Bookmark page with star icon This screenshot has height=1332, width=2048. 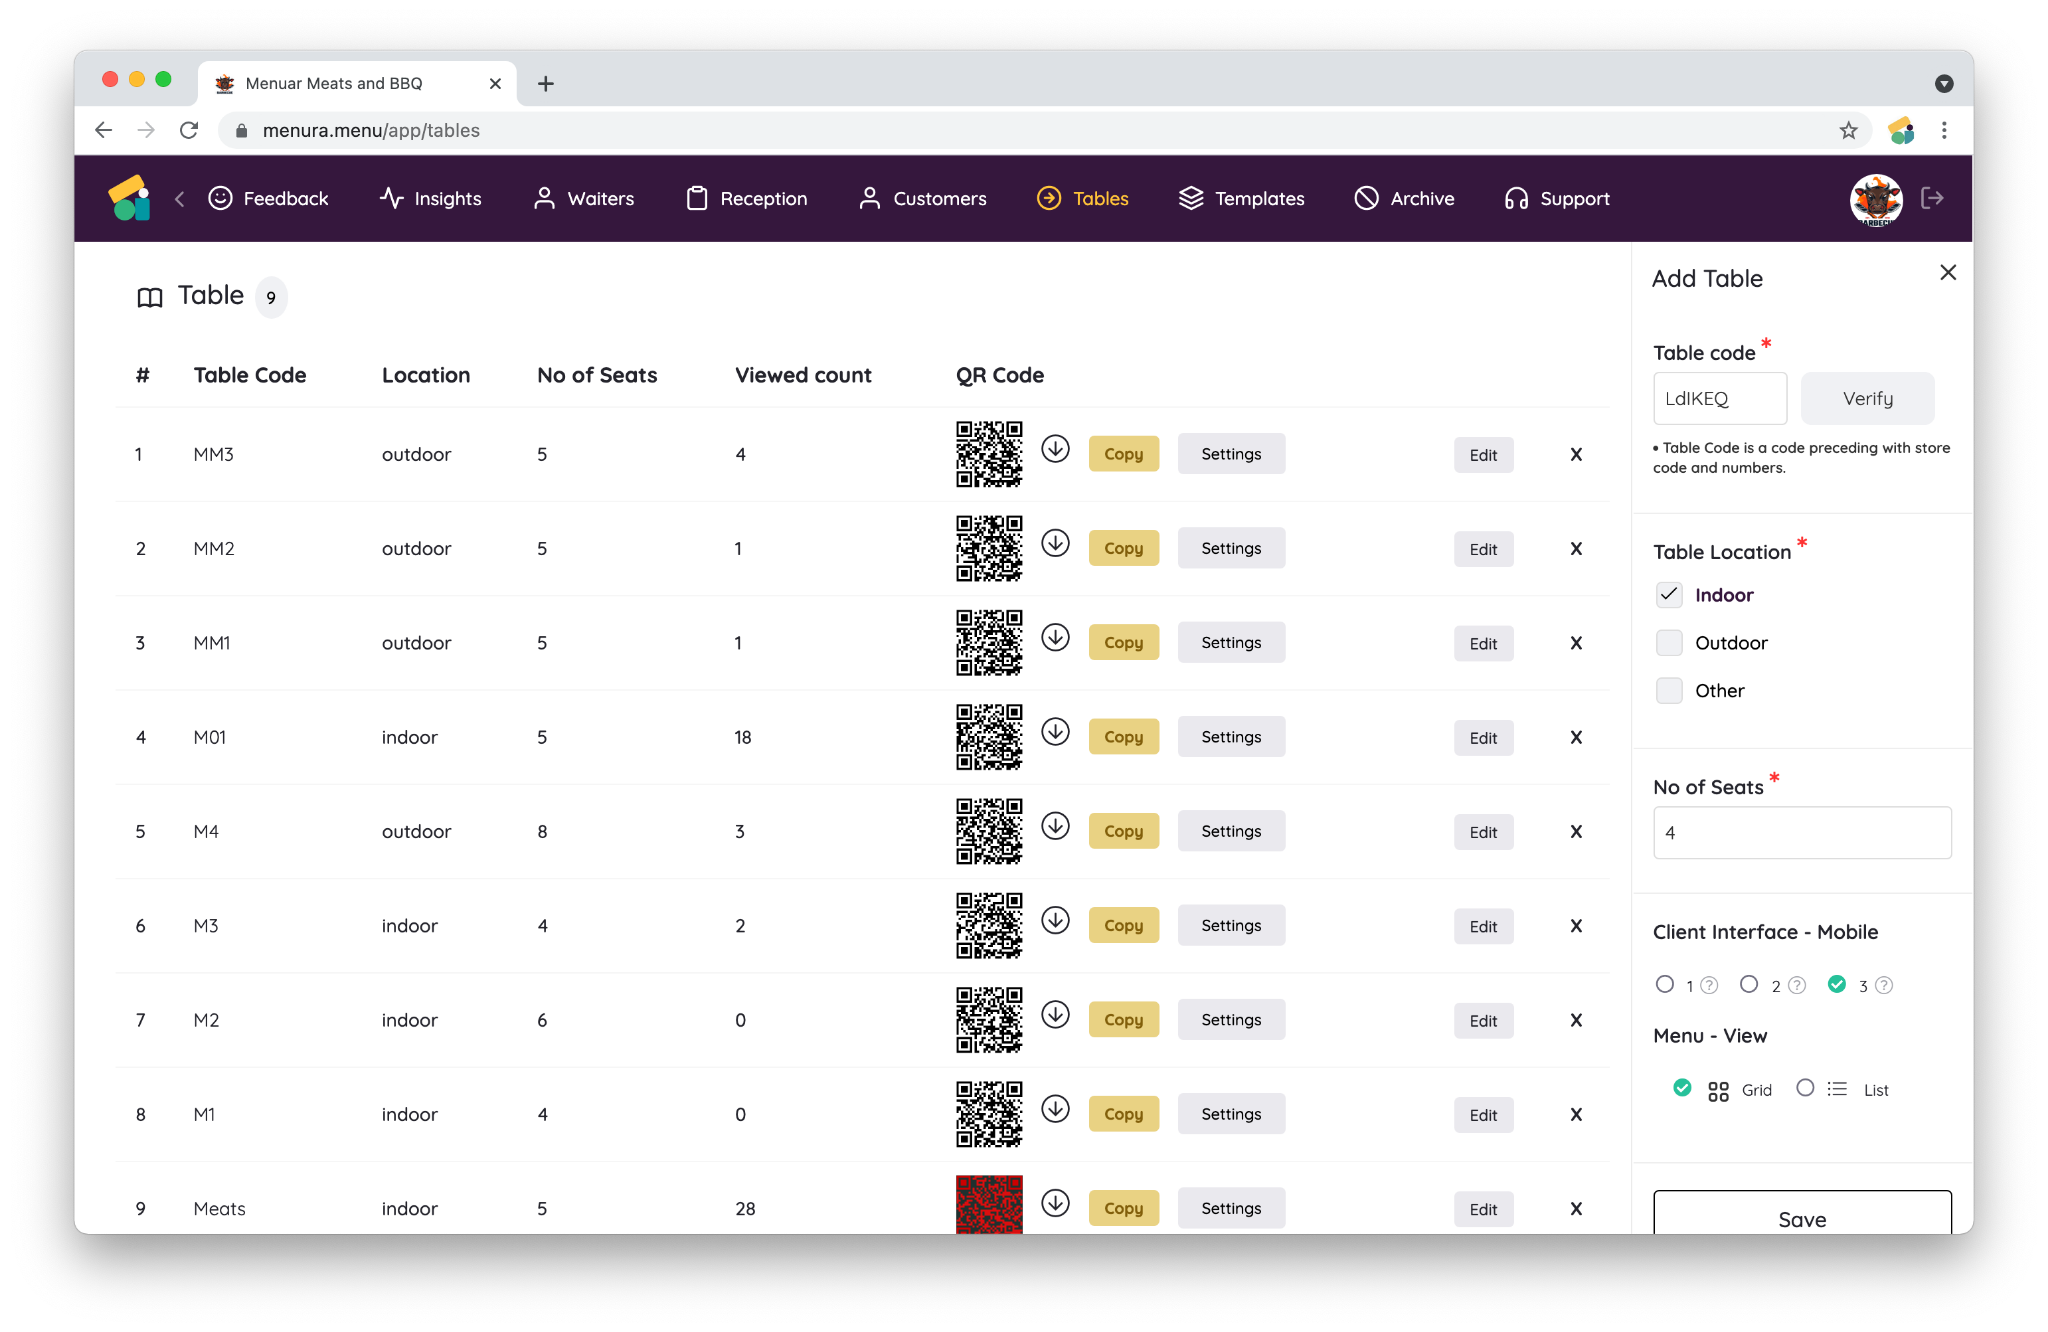pos(1848,130)
